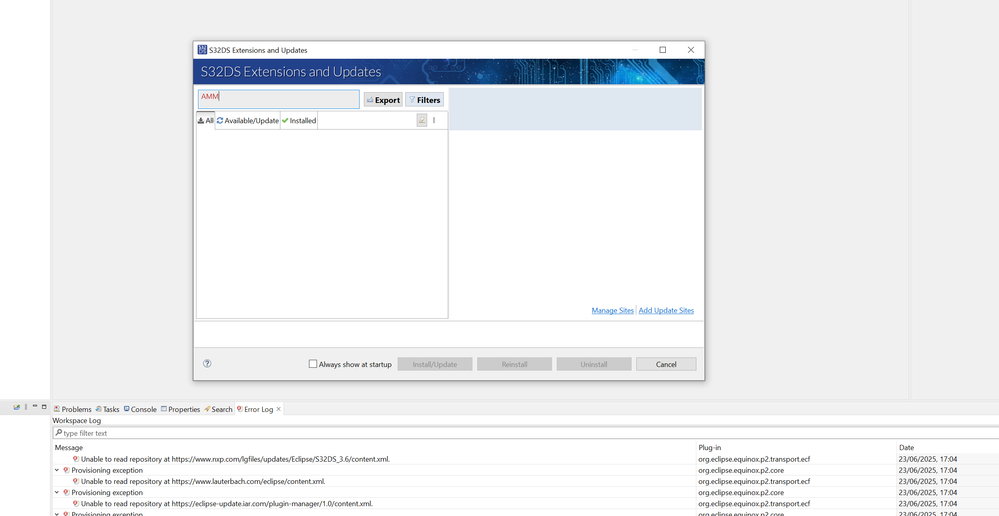Click the error icon on the nxp.com repository row
The height and width of the screenshot is (516, 999).
[x=76, y=459]
